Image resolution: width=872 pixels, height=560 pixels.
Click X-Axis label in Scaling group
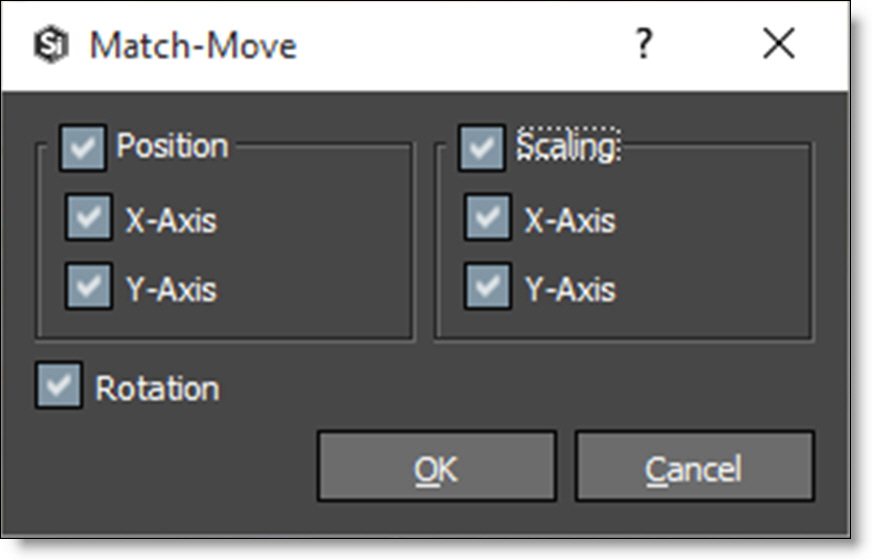point(570,220)
